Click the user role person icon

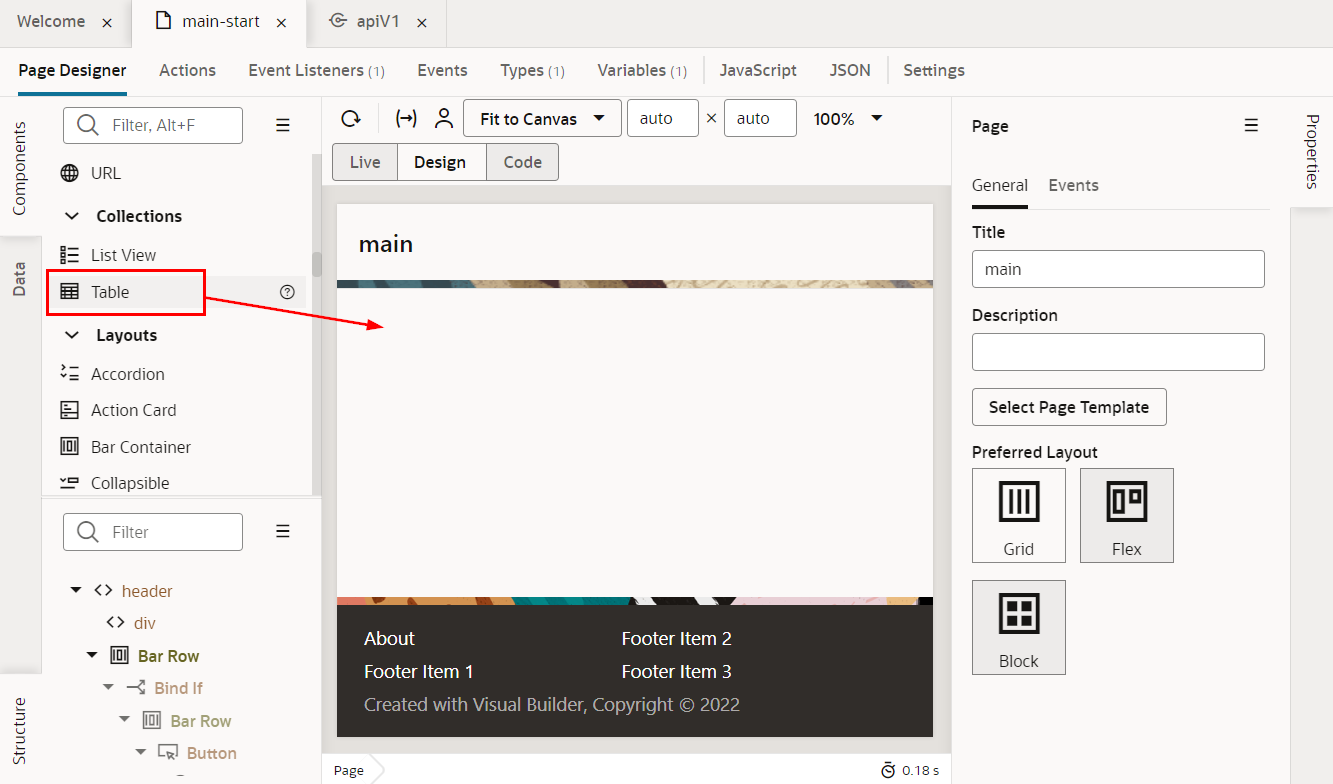[x=444, y=119]
